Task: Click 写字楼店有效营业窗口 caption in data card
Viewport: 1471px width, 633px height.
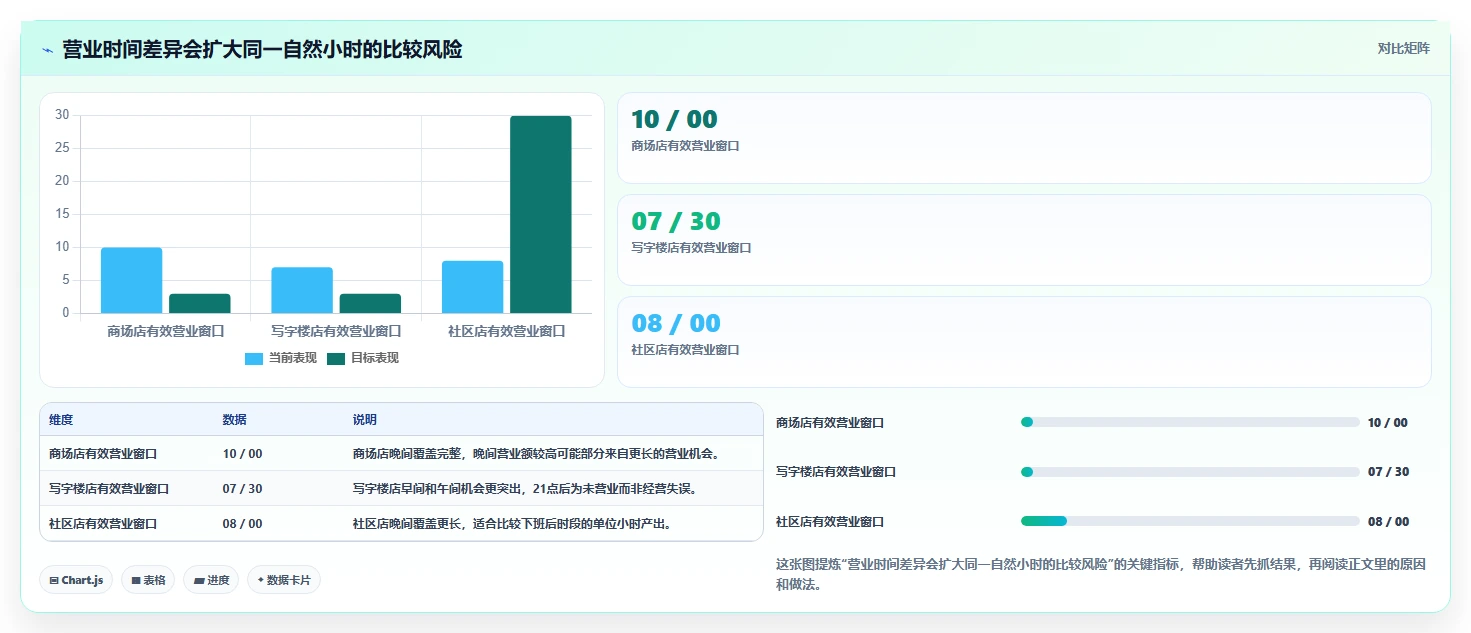Action: (x=691, y=248)
